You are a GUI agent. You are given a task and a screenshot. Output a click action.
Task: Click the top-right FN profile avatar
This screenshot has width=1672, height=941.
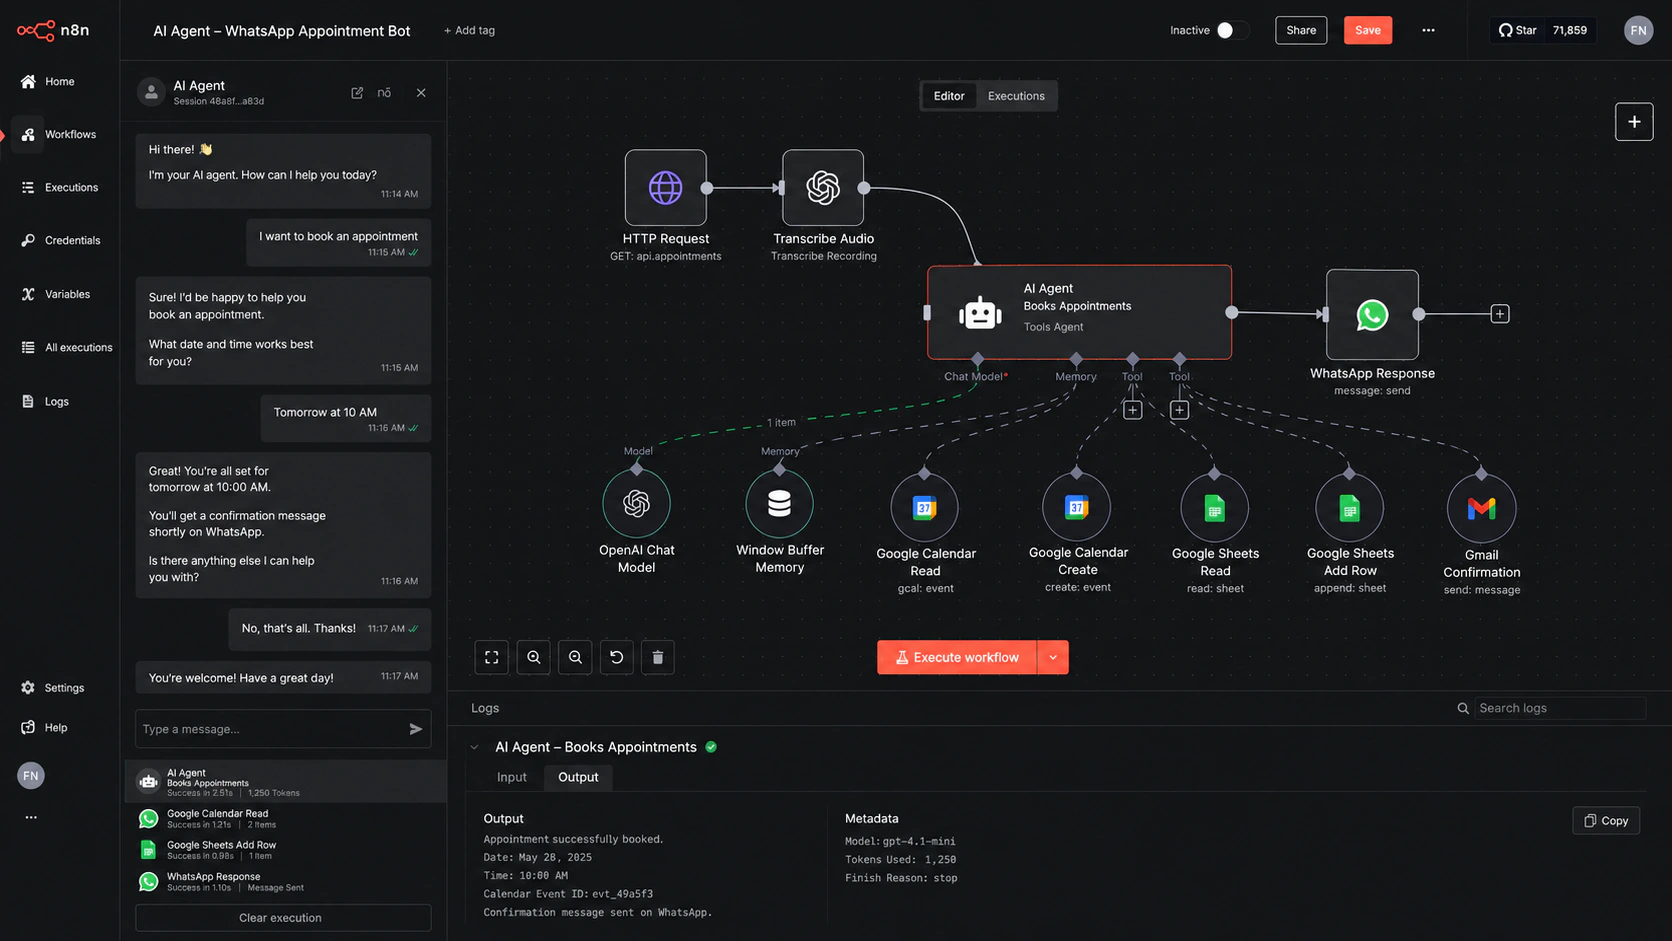tap(1638, 30)
